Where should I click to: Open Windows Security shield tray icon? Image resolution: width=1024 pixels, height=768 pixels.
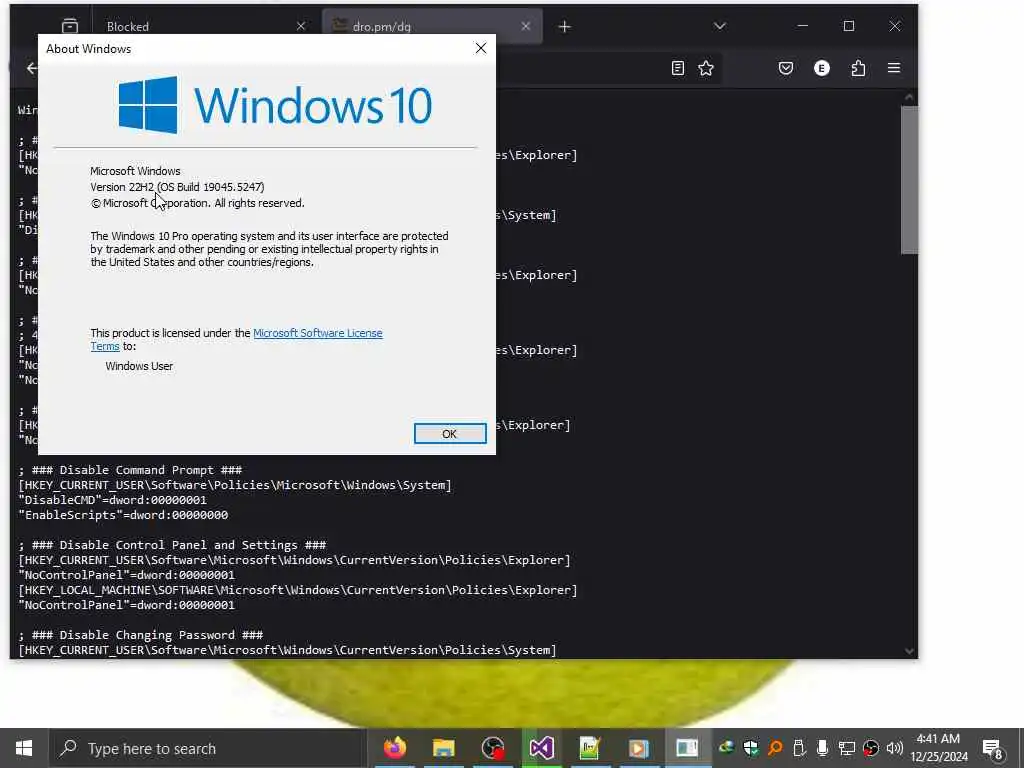coord(751,748)
